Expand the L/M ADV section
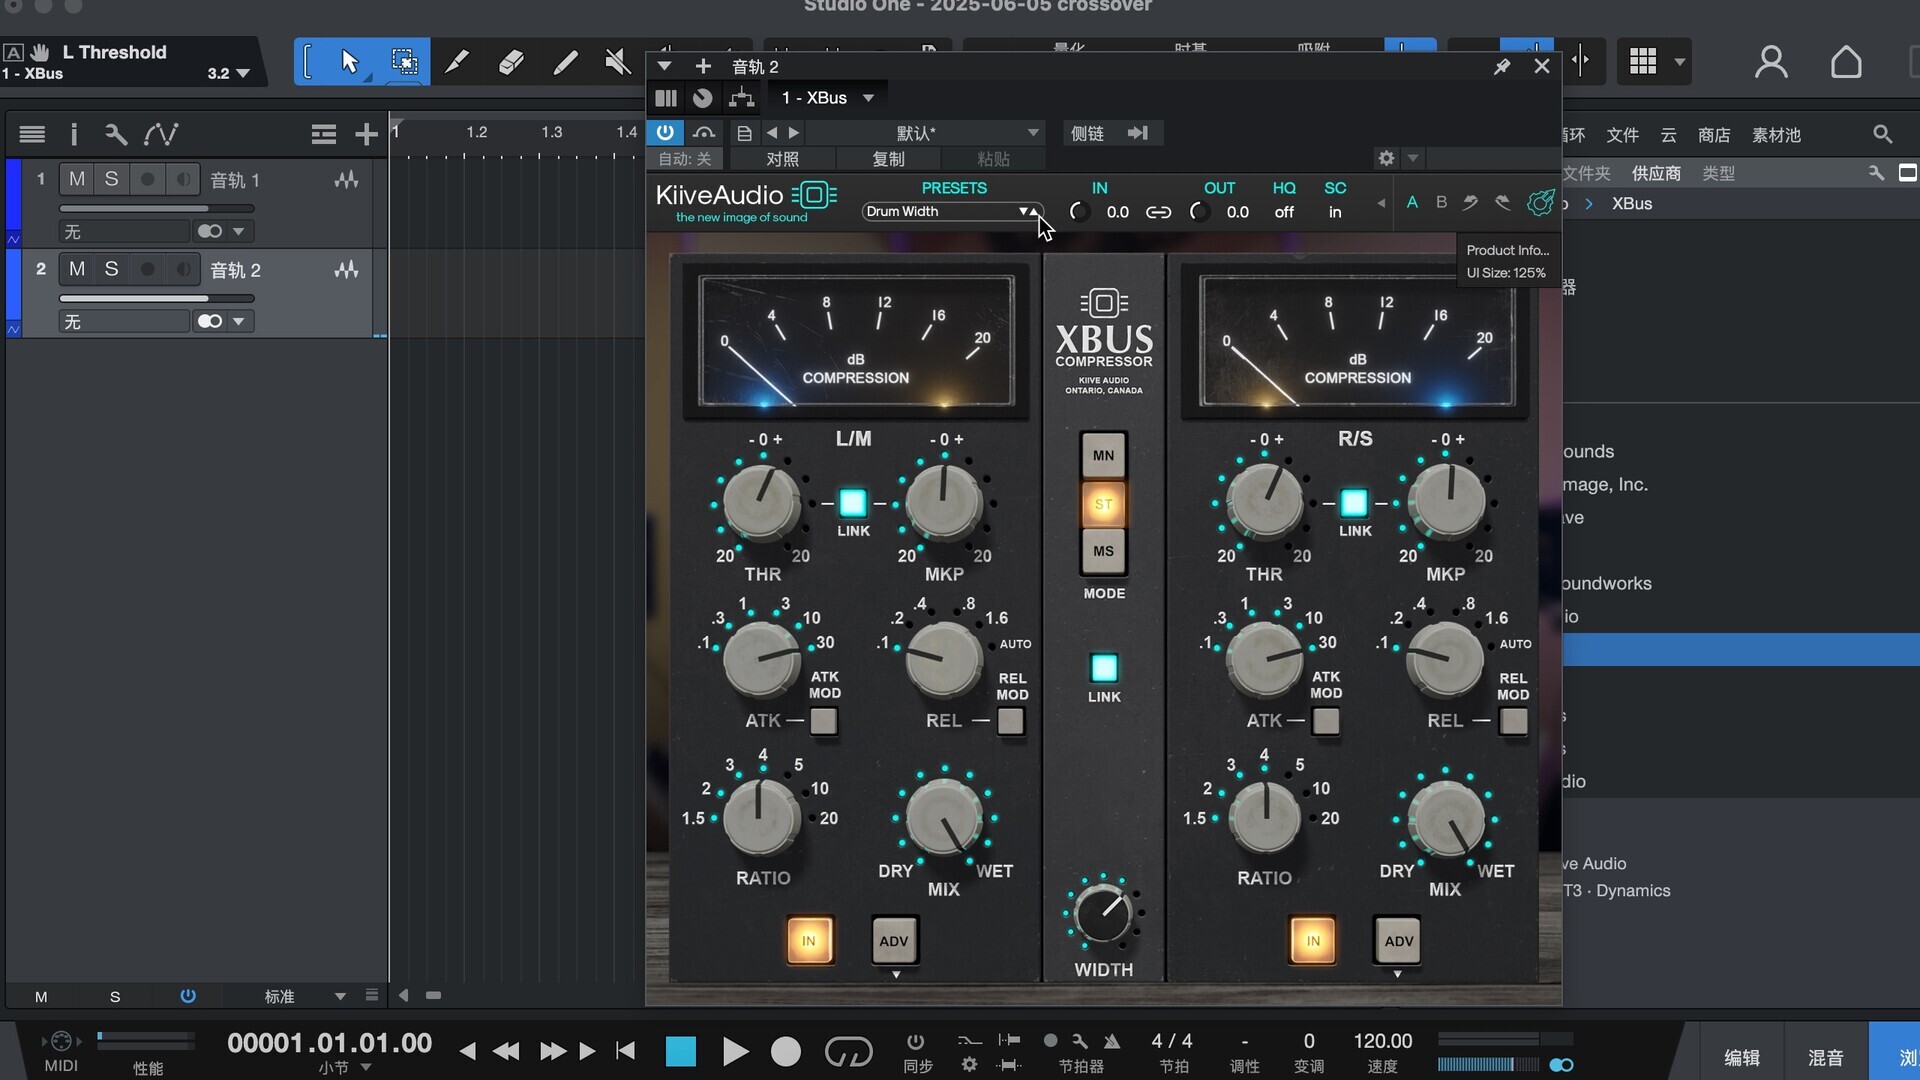The image size is (1920, 1080). tap(894, 941)
